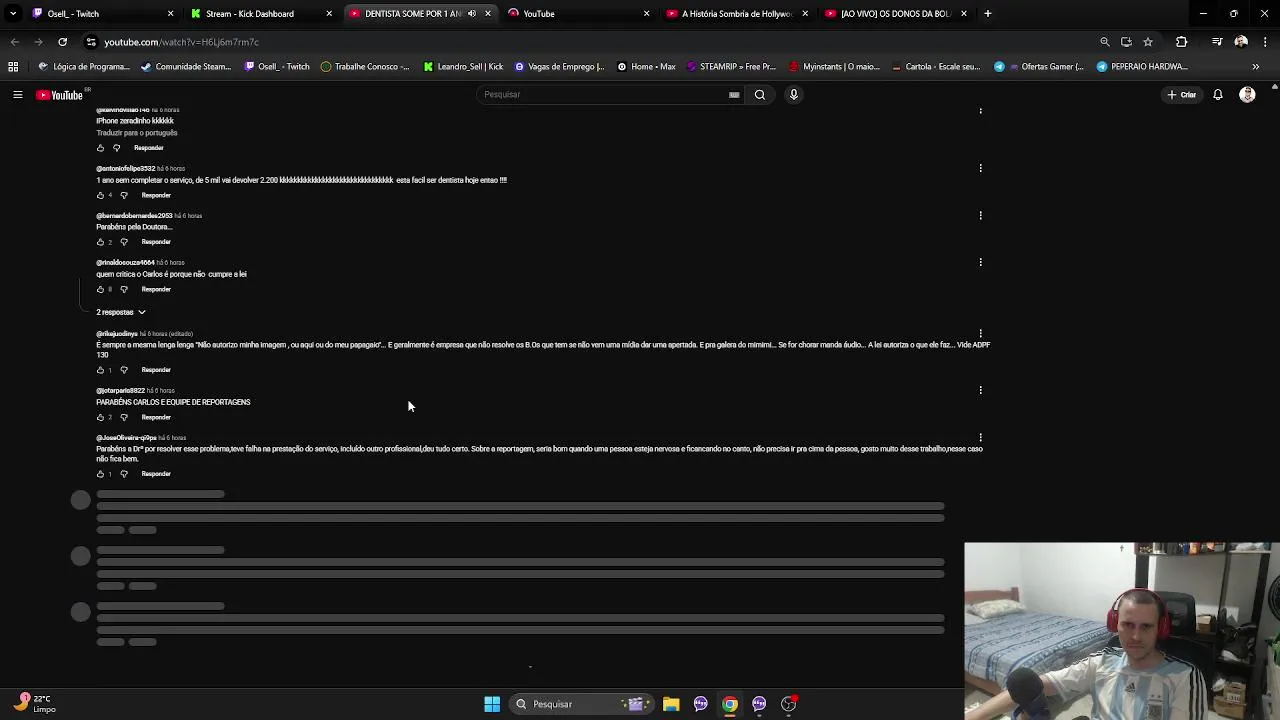This screenshot has width=1280, height=720.
Task: Reply to the @rinaldosouza4664 comment
Action: coord(156,289)
